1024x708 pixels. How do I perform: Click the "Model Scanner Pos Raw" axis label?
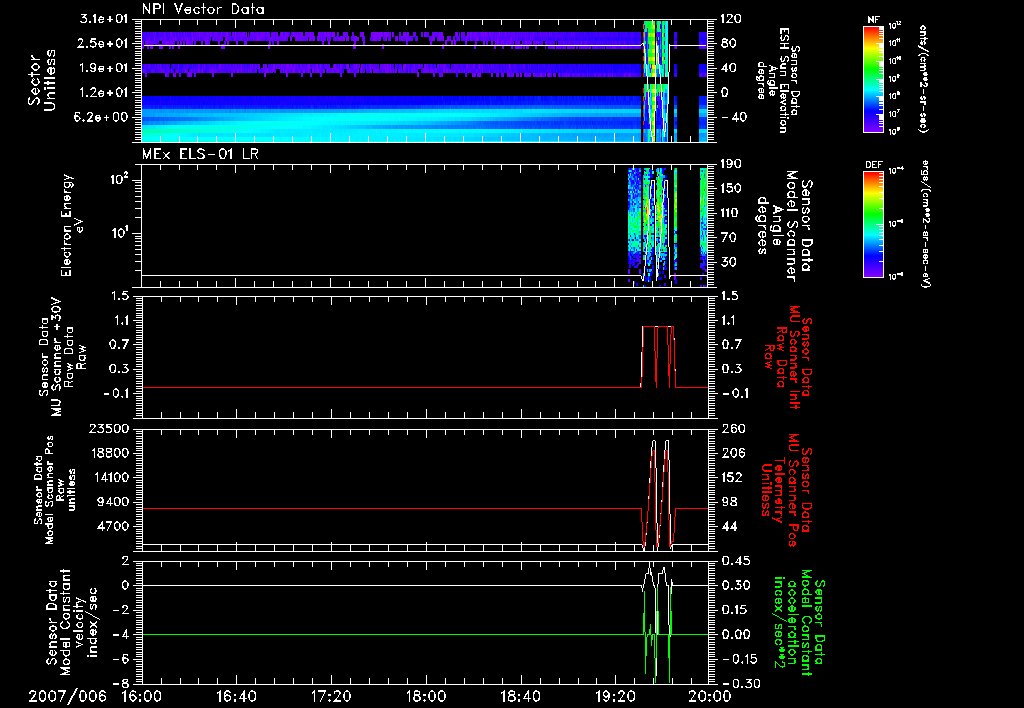(54, 490)
